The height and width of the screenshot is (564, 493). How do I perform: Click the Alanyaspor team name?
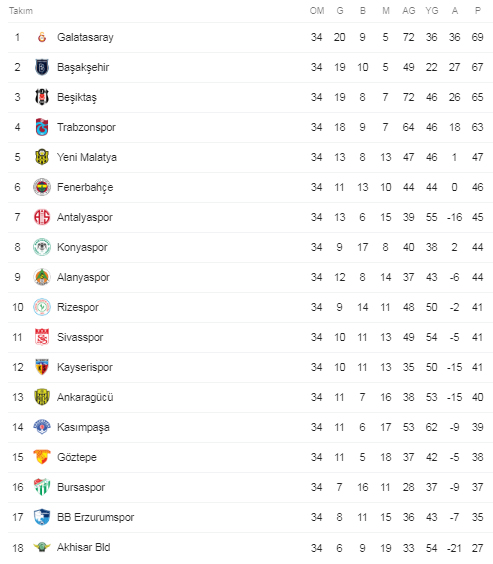[x=83, y=277]
